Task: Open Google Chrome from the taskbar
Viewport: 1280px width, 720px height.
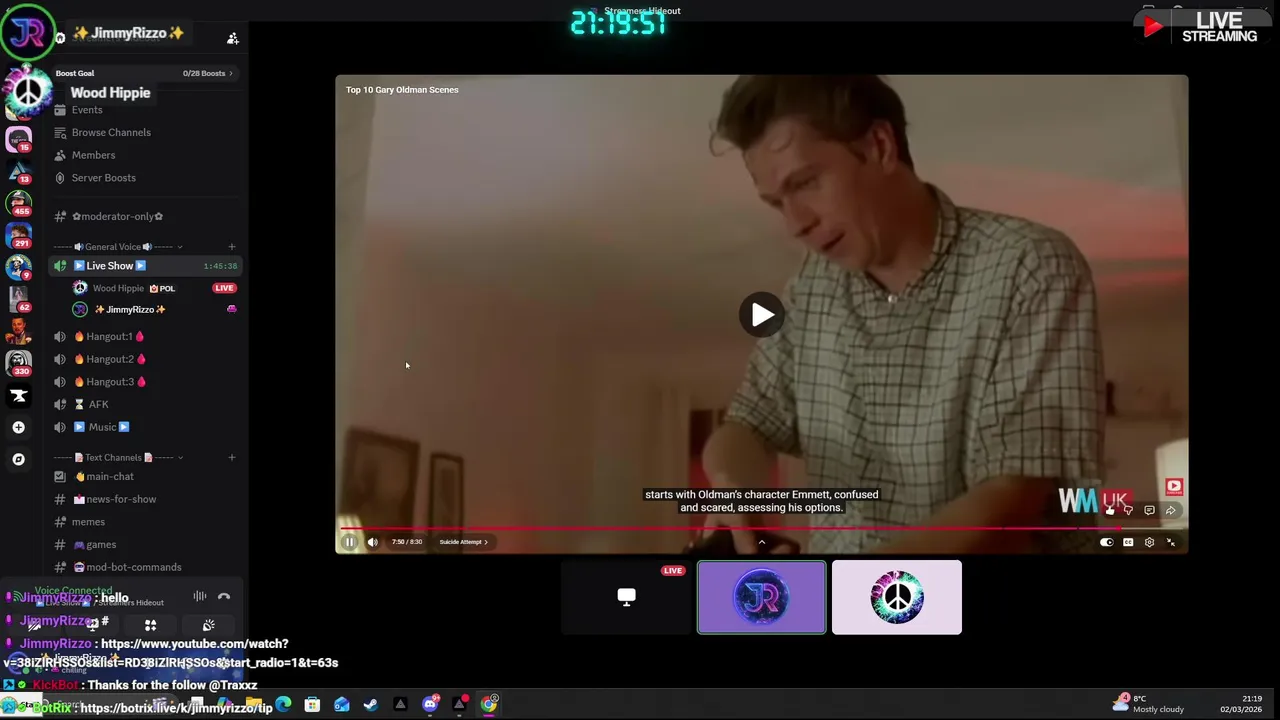Action: [489, 705]
